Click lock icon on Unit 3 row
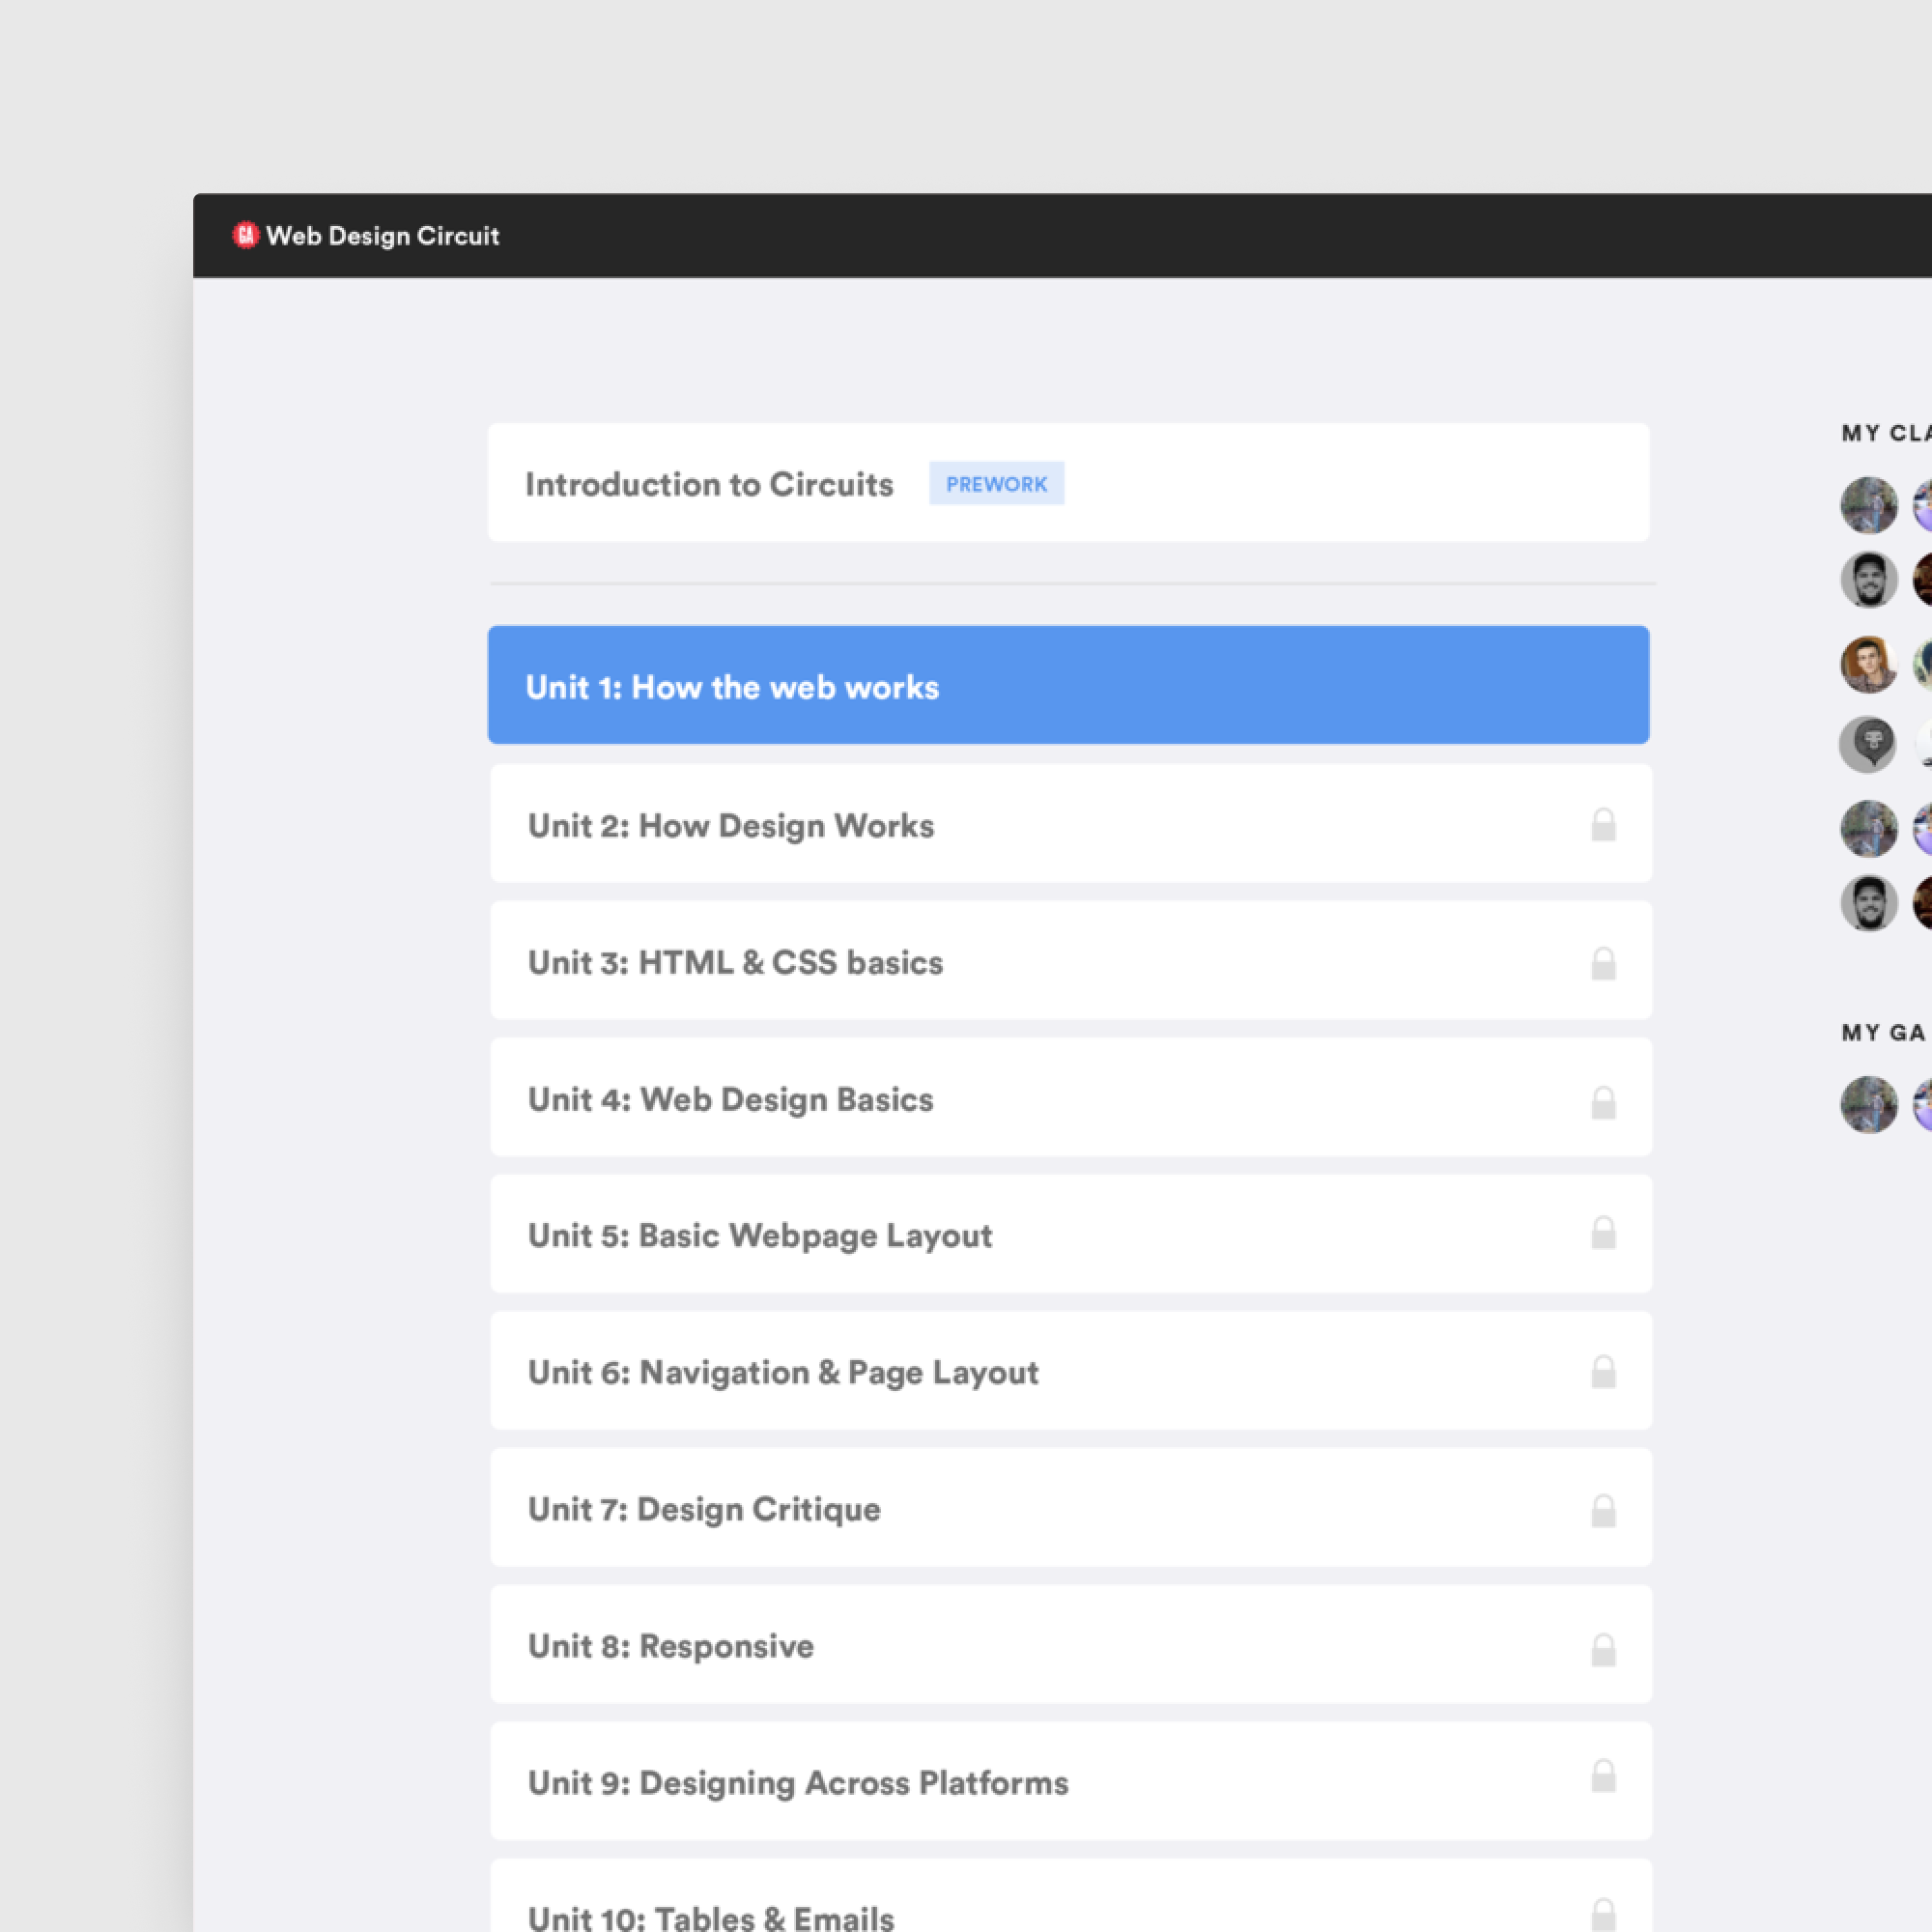This screenshot has width=1932, height=1932. click(x=1603, y=963)
